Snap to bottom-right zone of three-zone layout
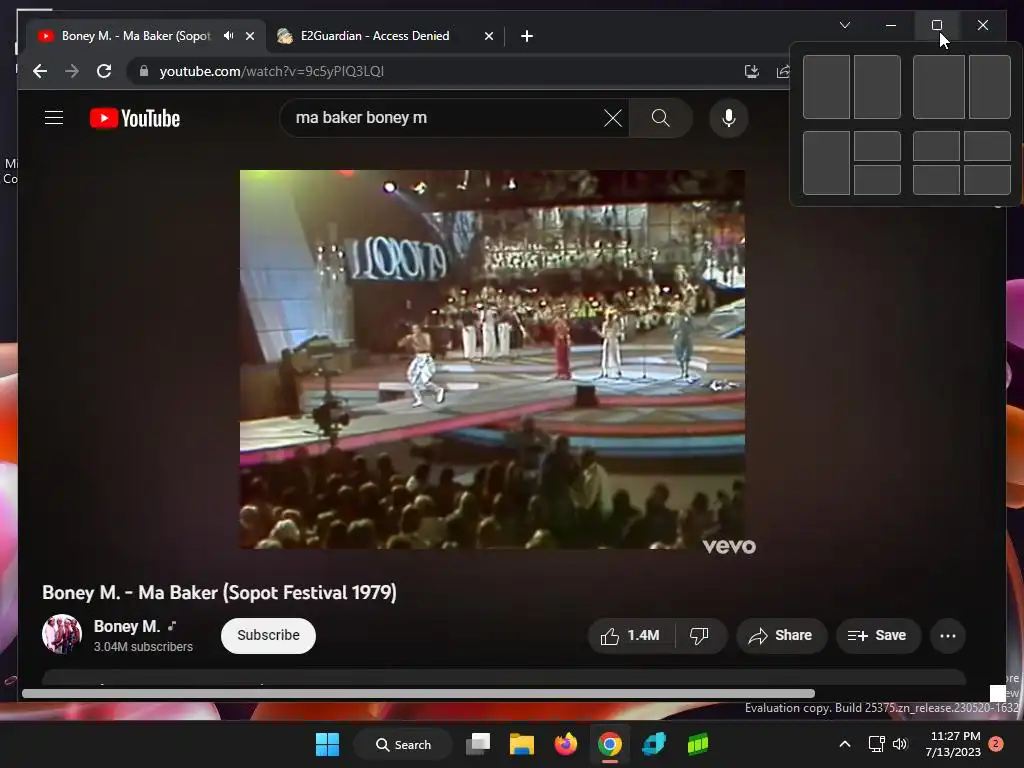The height and width of the screenshot is (768, 1024). [x=877, y=180]
